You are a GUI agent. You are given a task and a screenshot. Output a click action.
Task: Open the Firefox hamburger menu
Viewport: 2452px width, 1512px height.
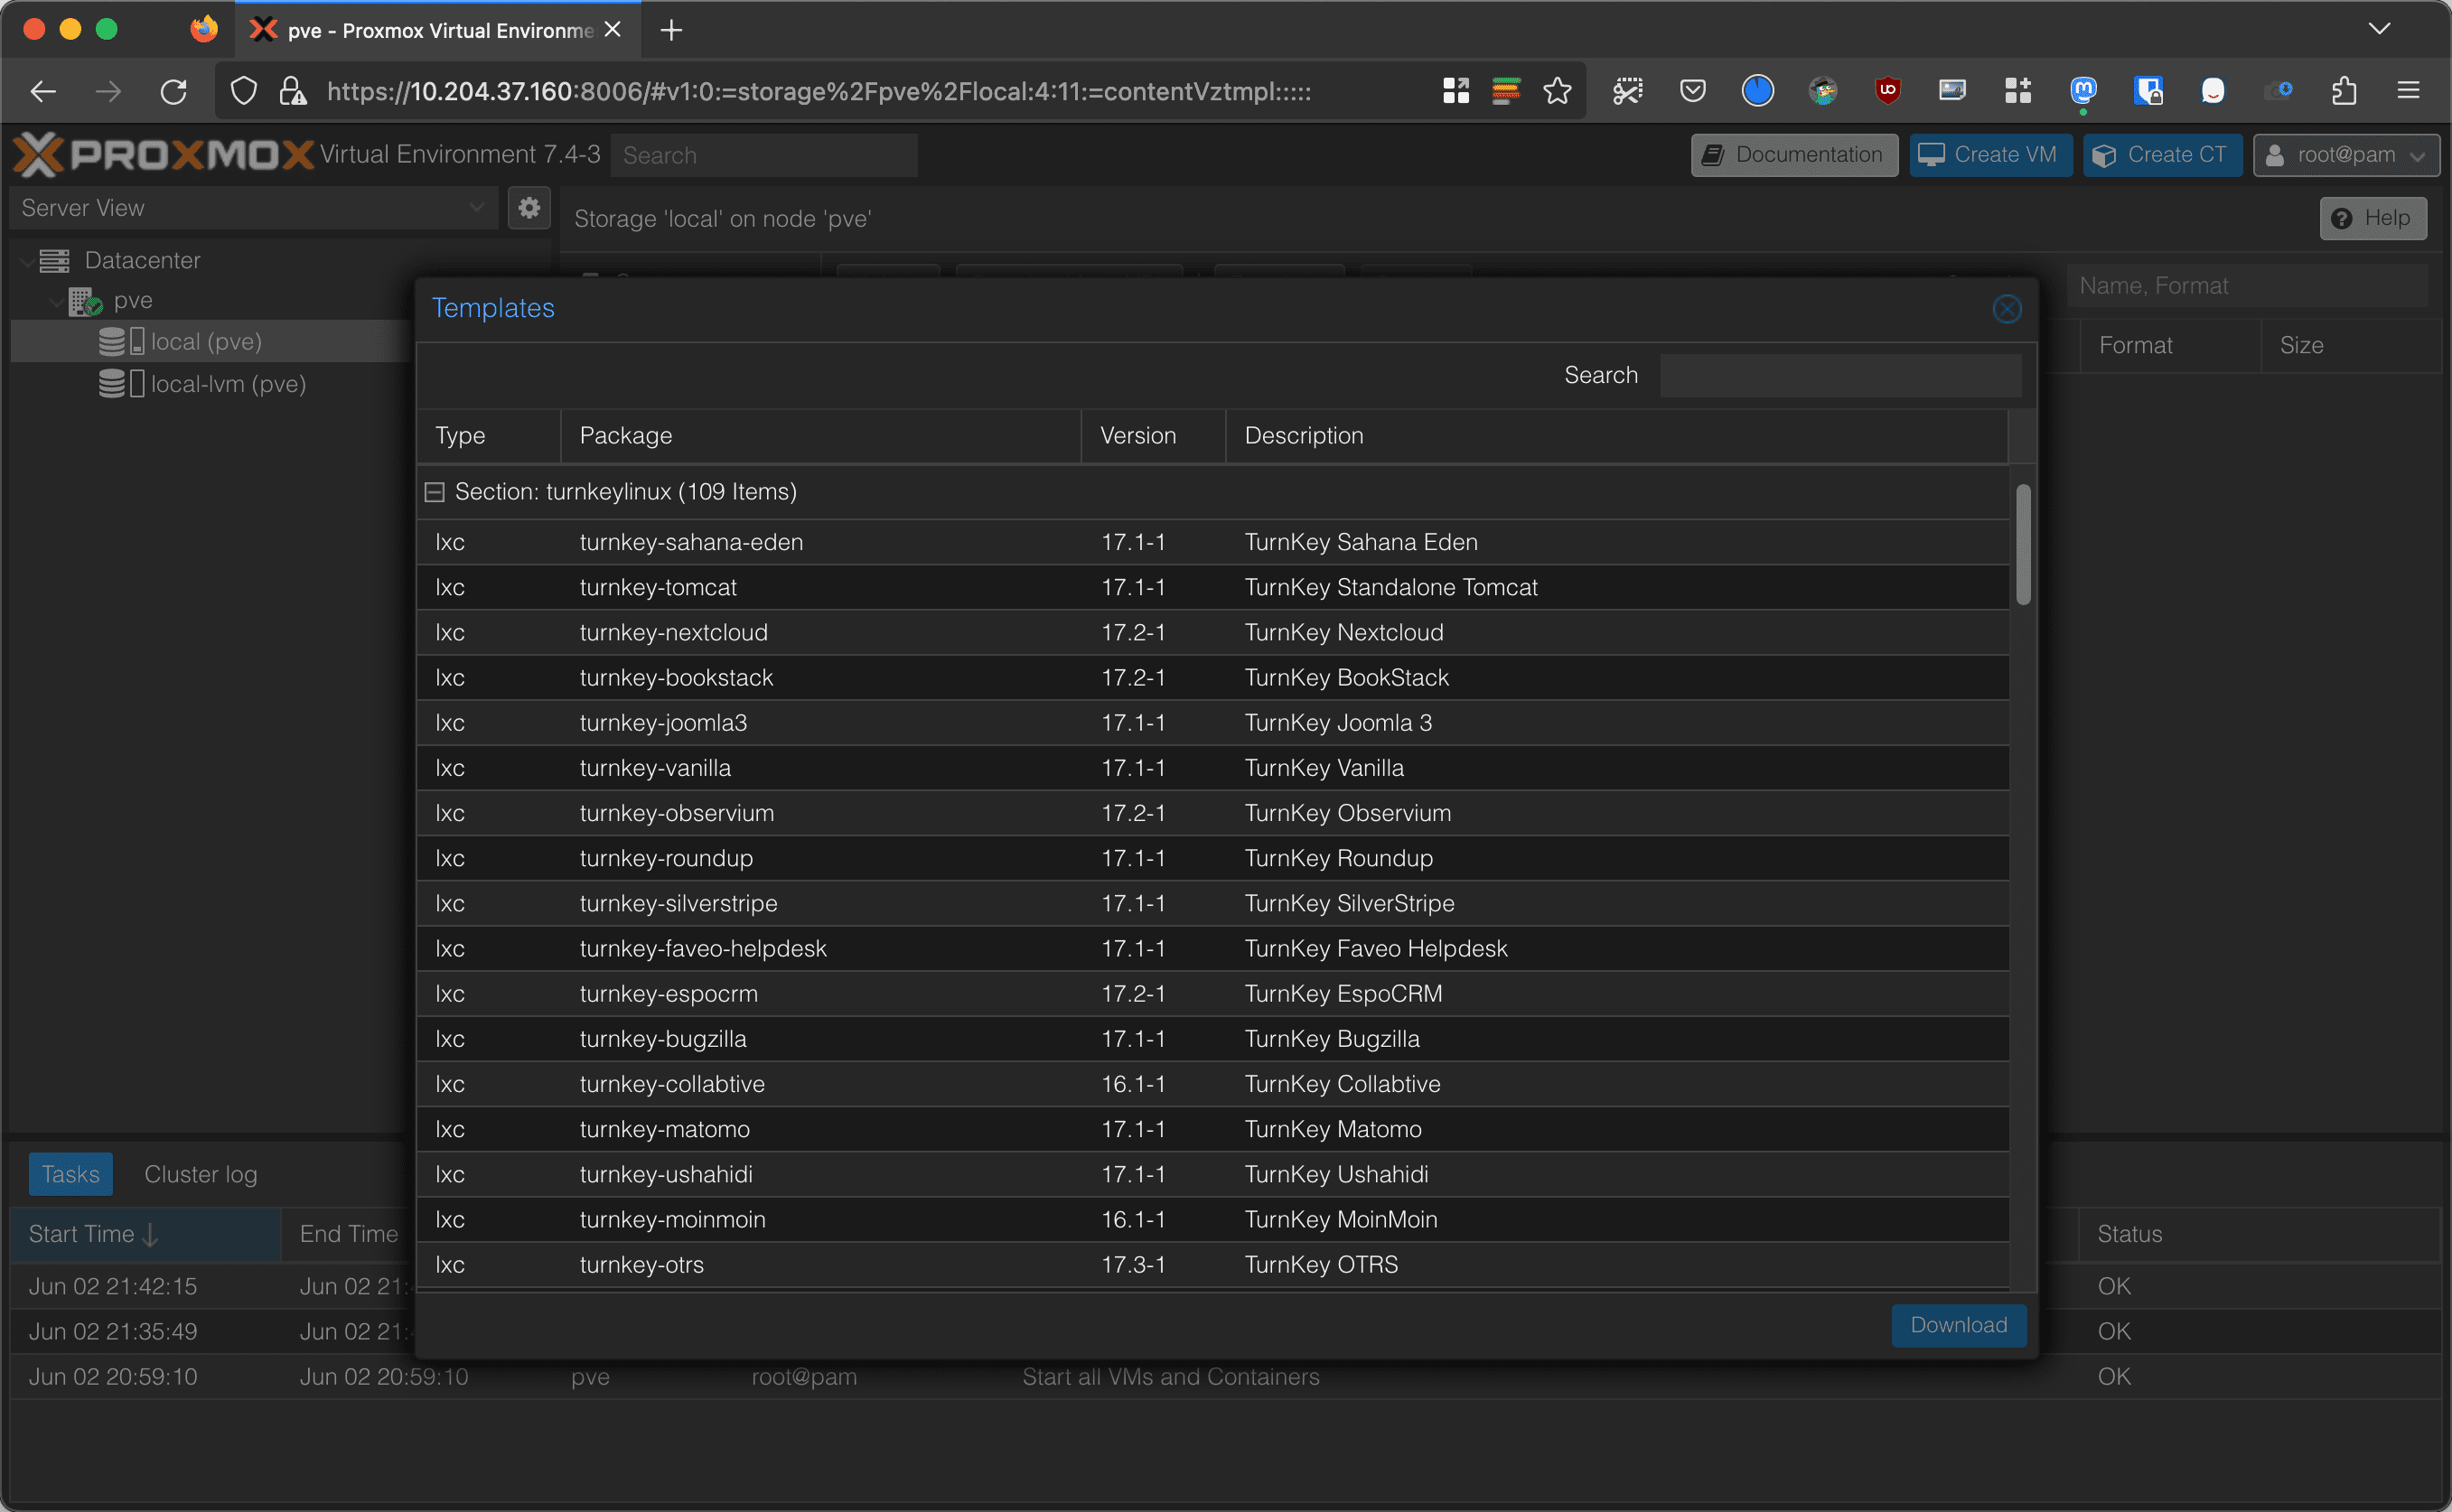[x=2408, y=91]
